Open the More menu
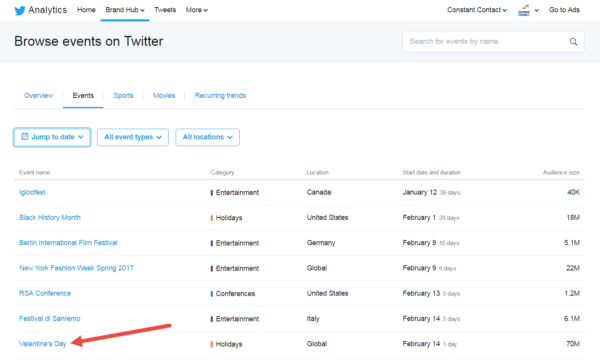Image resolution: width=600 pixels, height=362 pixels. 197,10
